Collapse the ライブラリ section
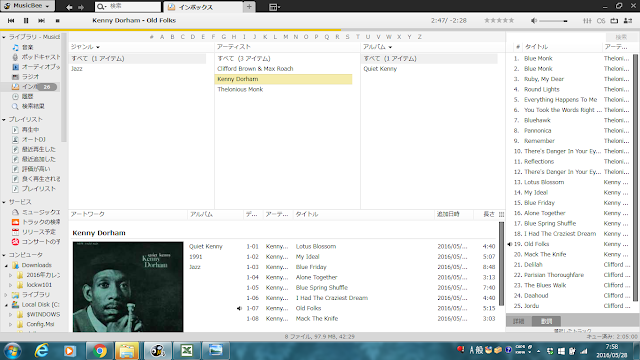The height and width of the screenshot is (360, 640). 4,37
